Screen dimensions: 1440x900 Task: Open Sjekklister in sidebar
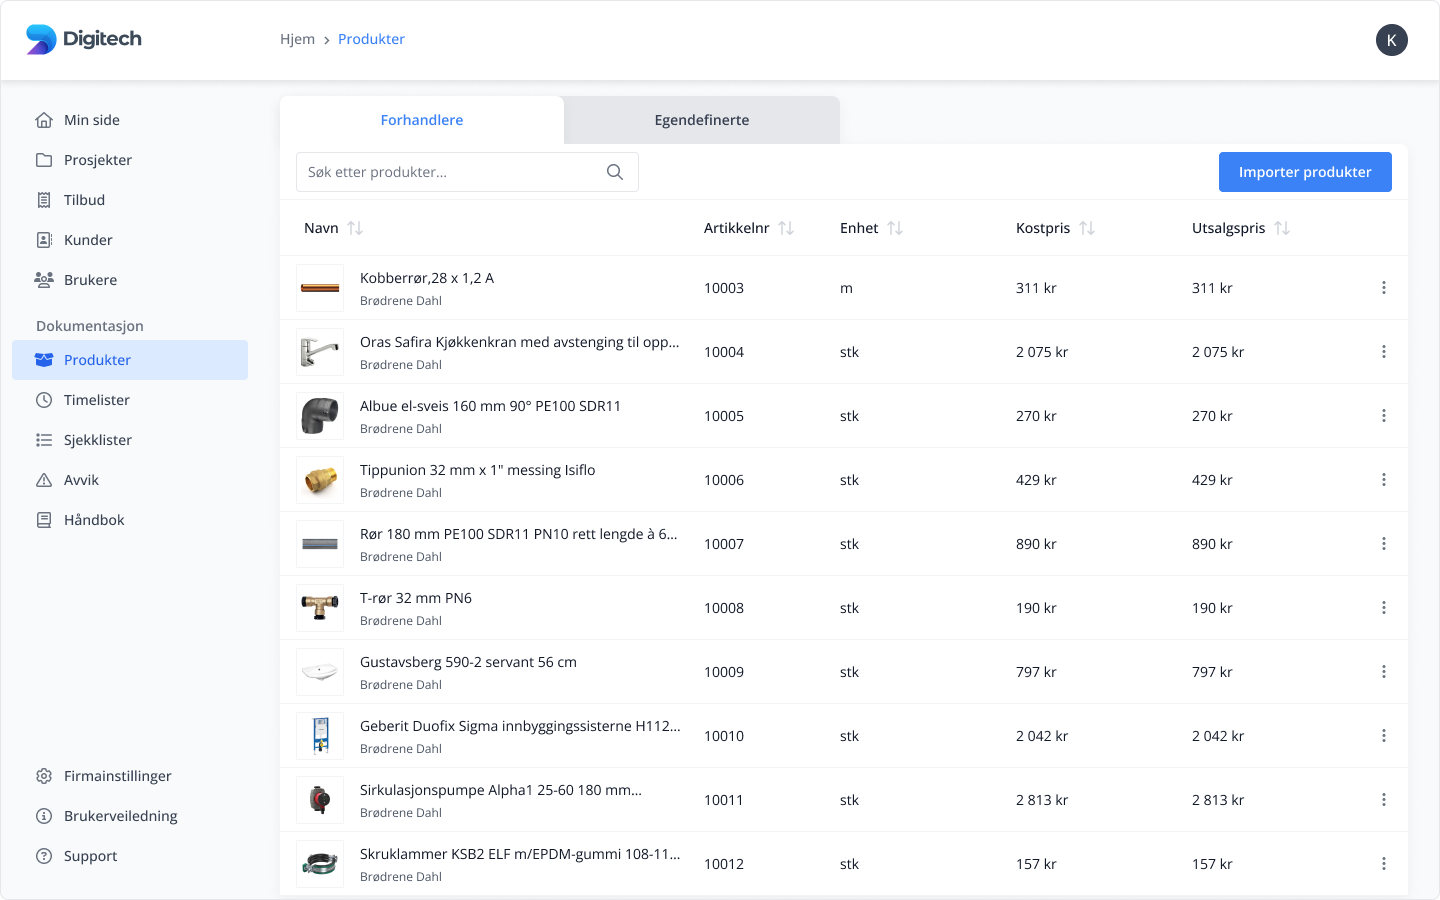coord(130,440)
